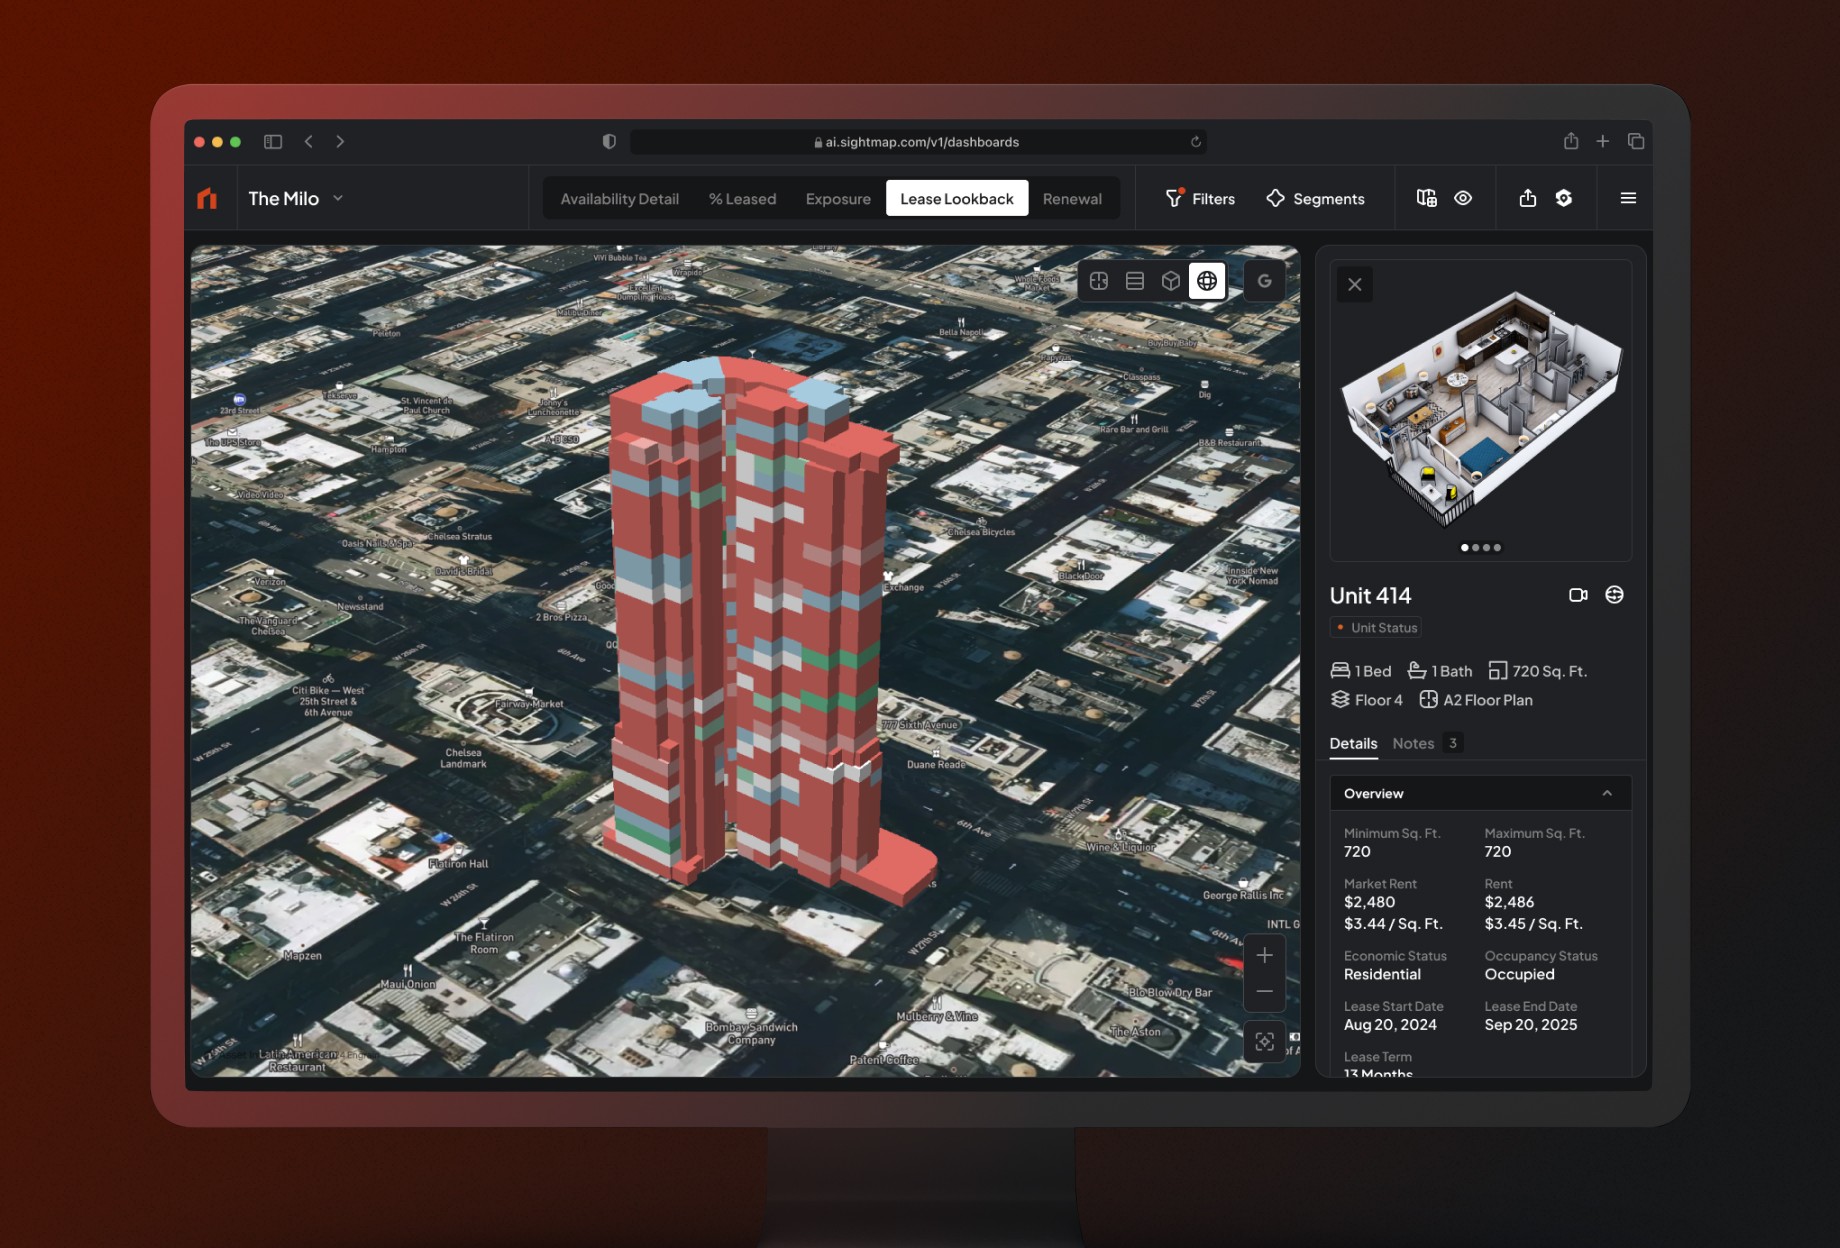Select the floor plan view icon
Viewport: 1840px width, 1248px height.
coord(1099,281)
